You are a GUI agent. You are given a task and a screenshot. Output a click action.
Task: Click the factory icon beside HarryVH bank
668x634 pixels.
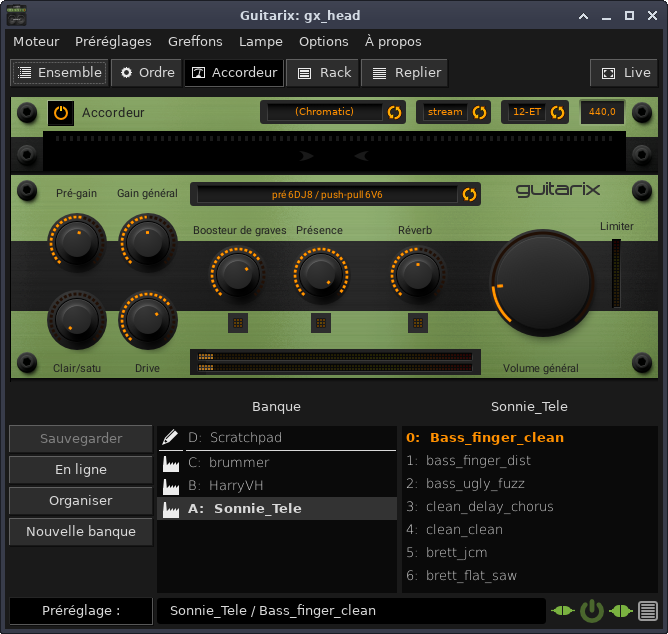click(x=170, y=486)
